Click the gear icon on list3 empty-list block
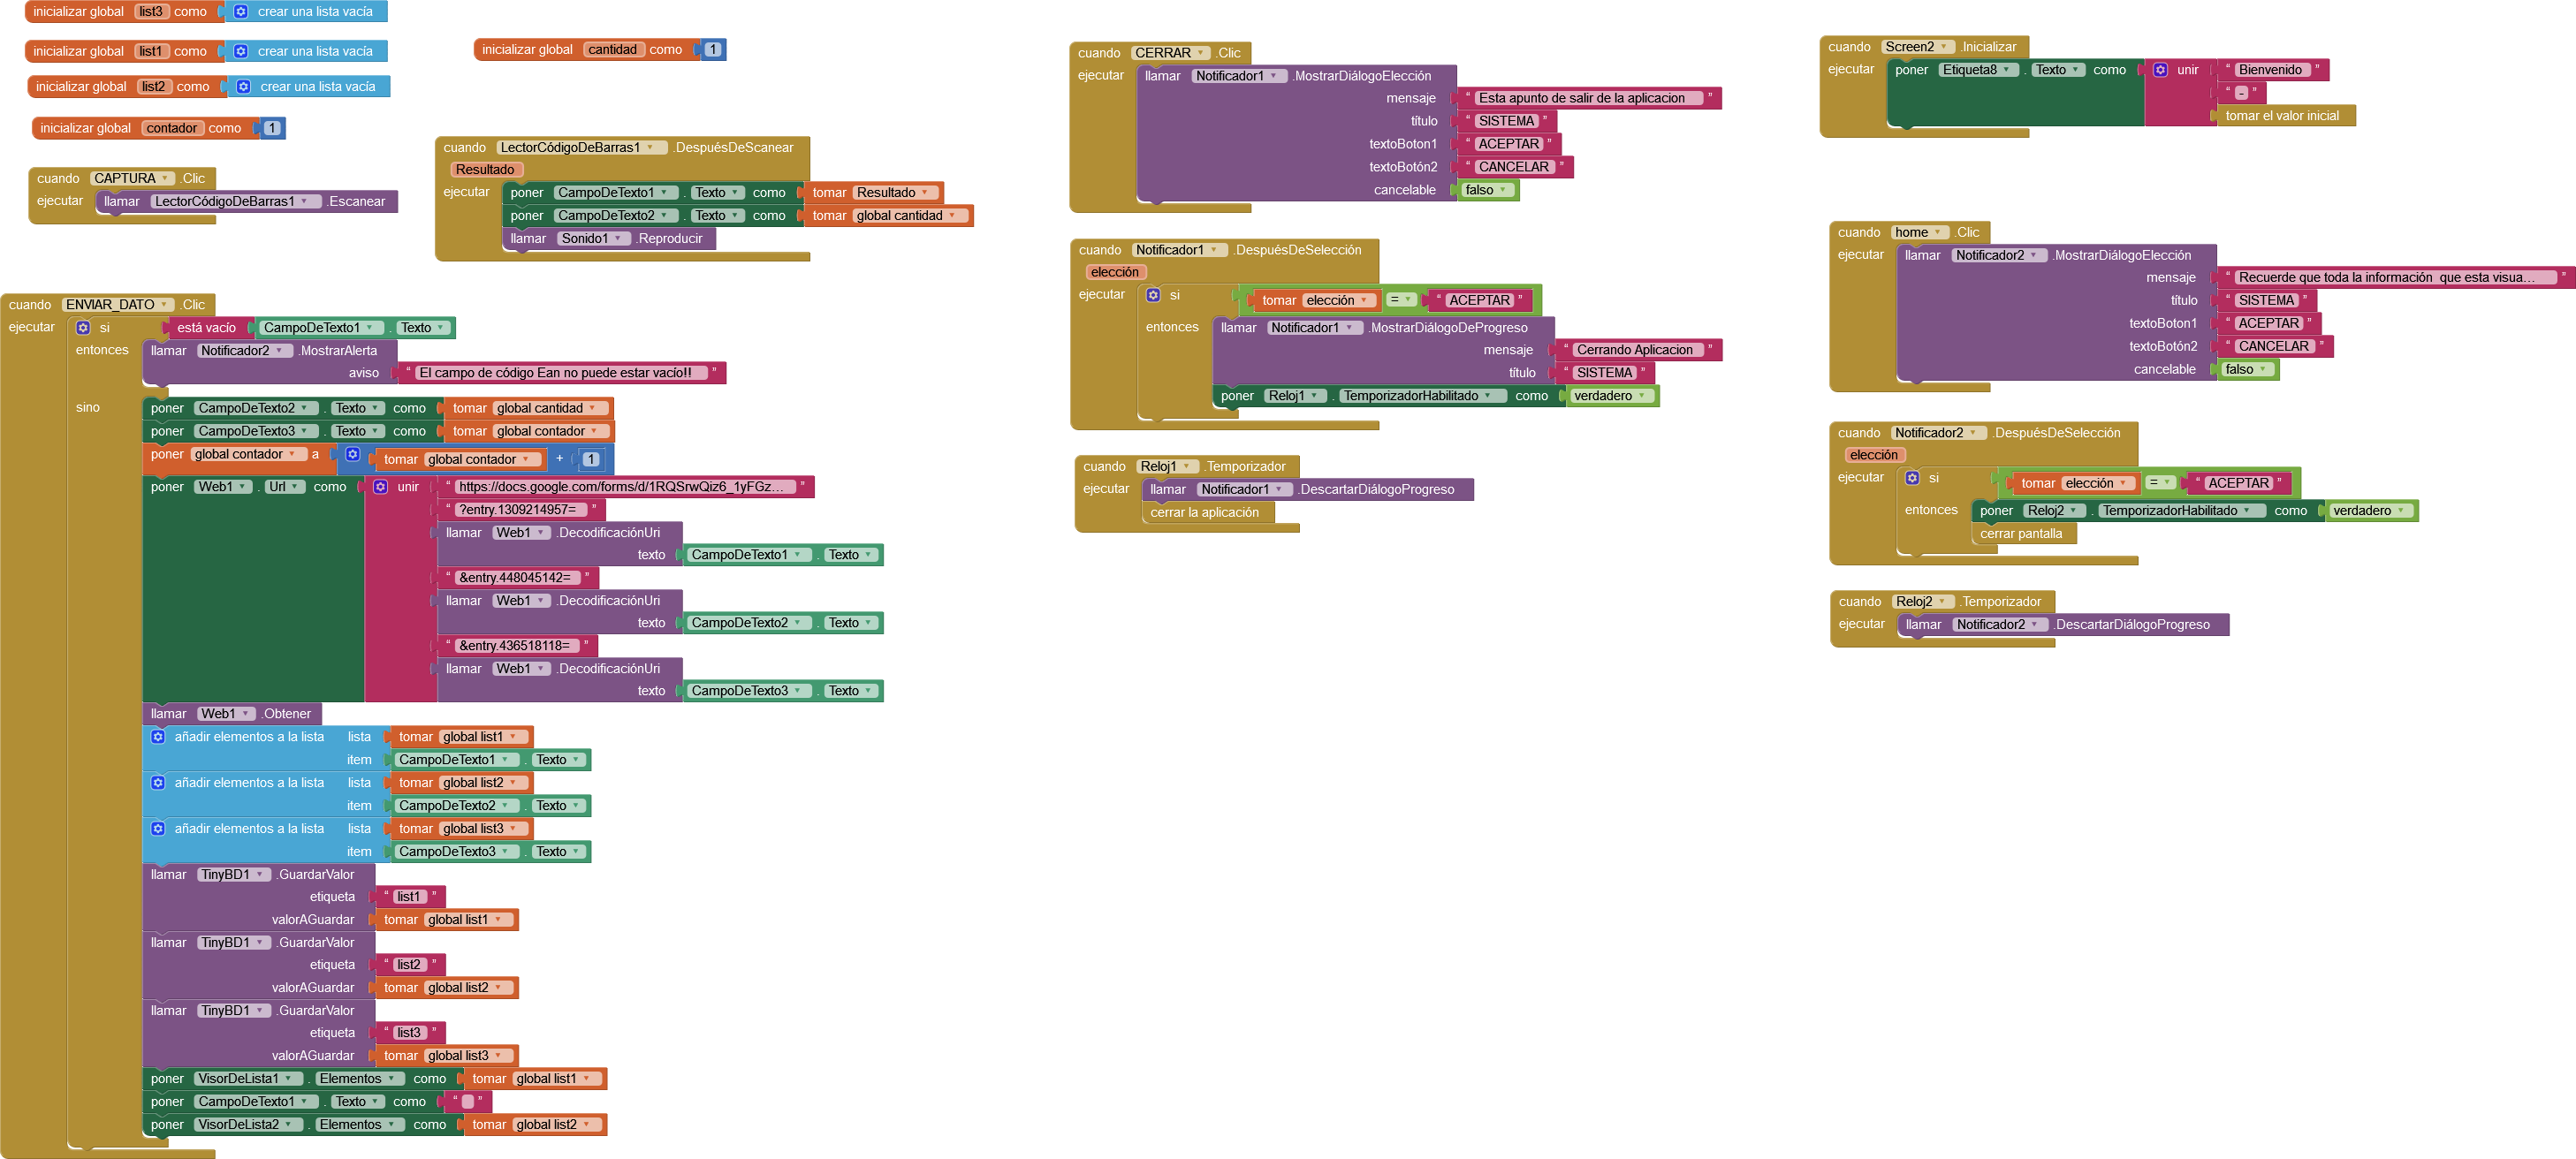 click(241, 12)
